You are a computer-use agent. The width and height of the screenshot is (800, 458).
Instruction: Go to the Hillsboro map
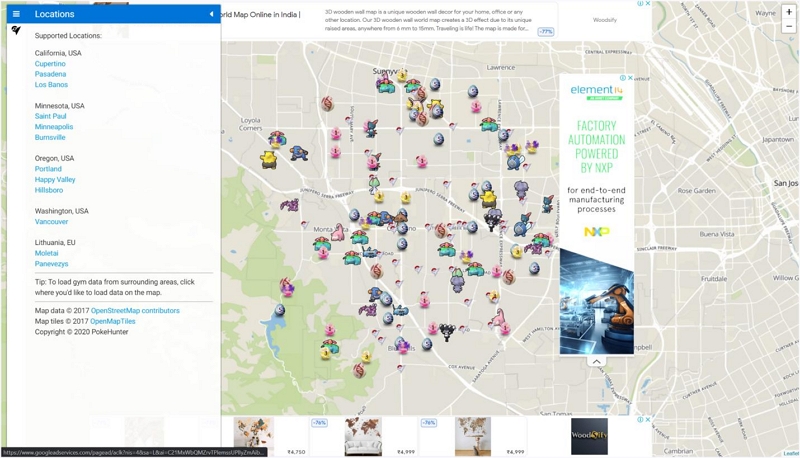click(x=49, y=190)
